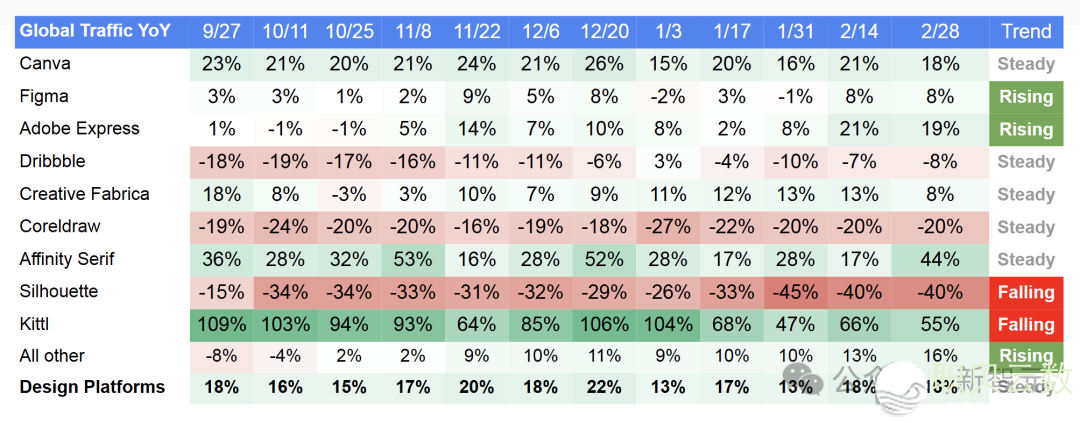
Task: Click the Steady trend label for Canva
Action: pyautogui.click(x=1026, y=64)
